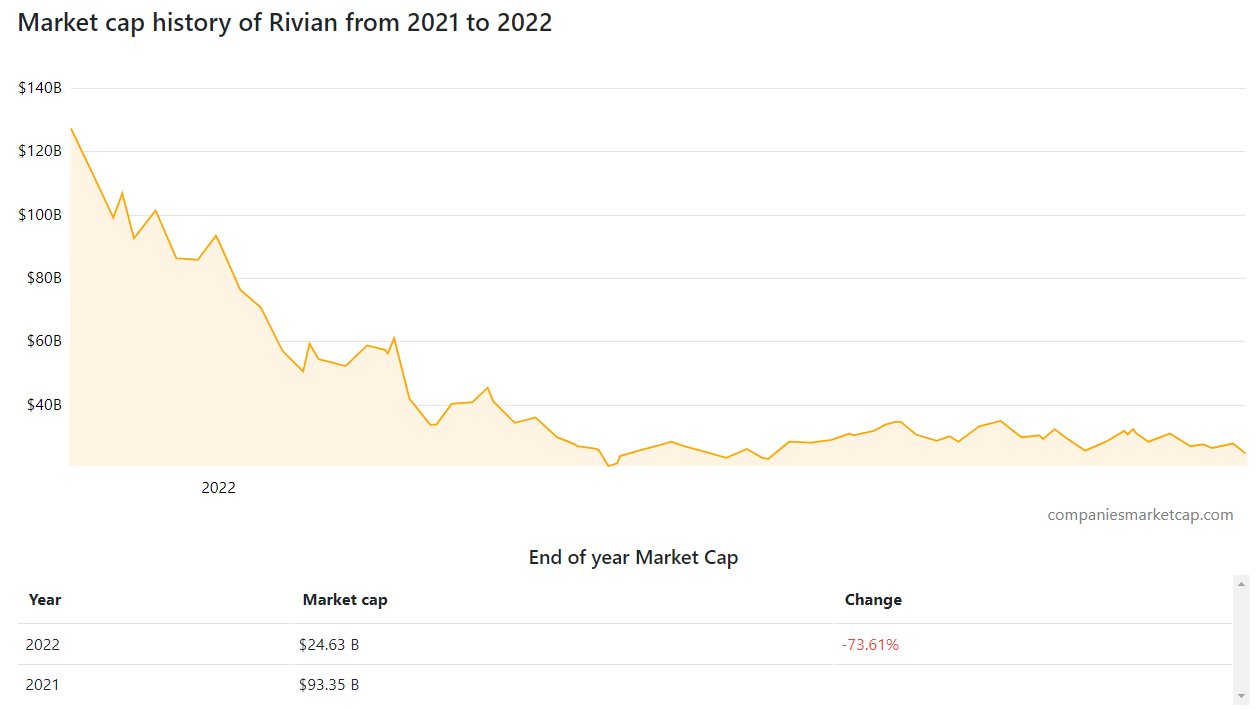
Task: Click the table's vertical scrollbar track
Action: pos(1242,640)
